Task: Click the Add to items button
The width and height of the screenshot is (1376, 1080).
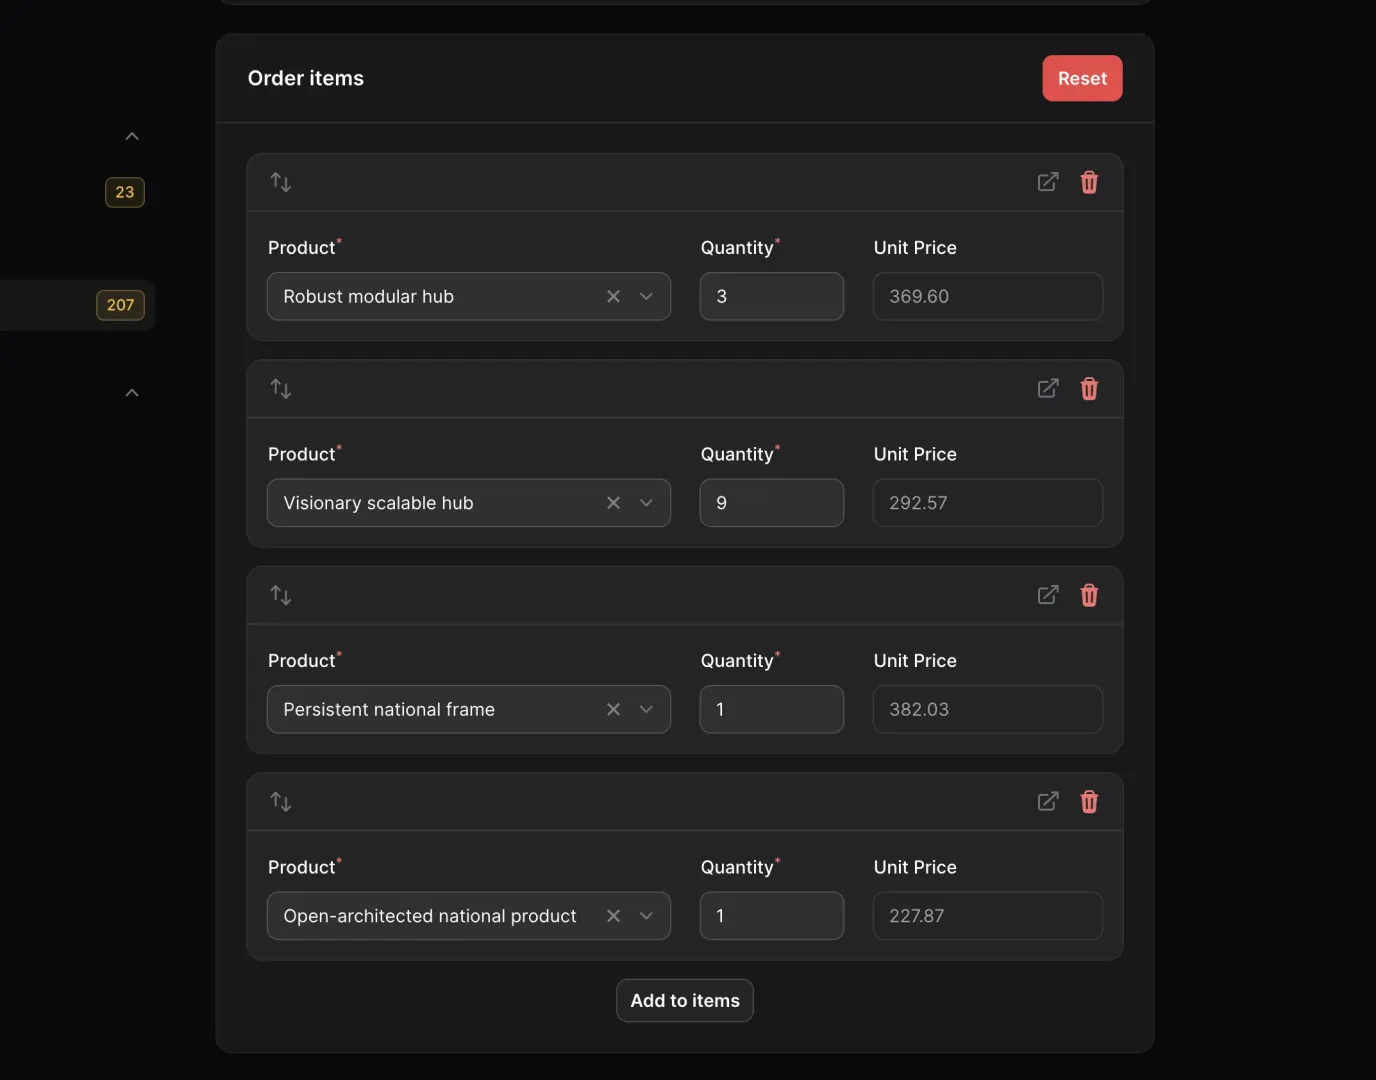Action: point(684,1000)
